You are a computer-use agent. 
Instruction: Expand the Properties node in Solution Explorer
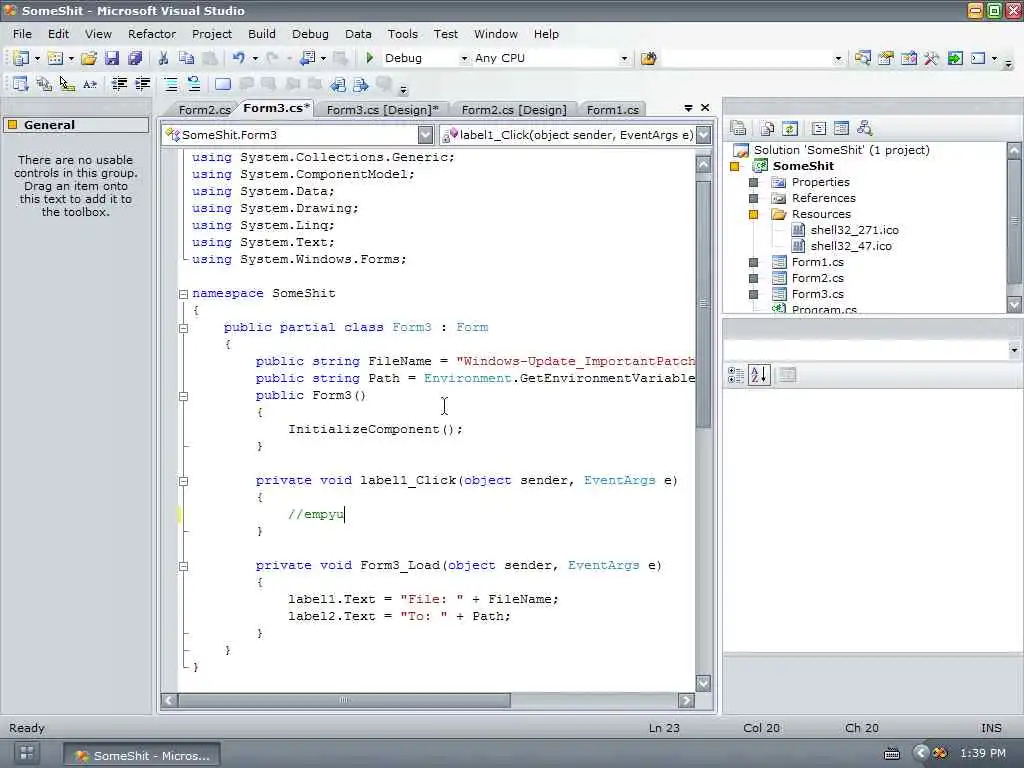[x=753, y=182]
